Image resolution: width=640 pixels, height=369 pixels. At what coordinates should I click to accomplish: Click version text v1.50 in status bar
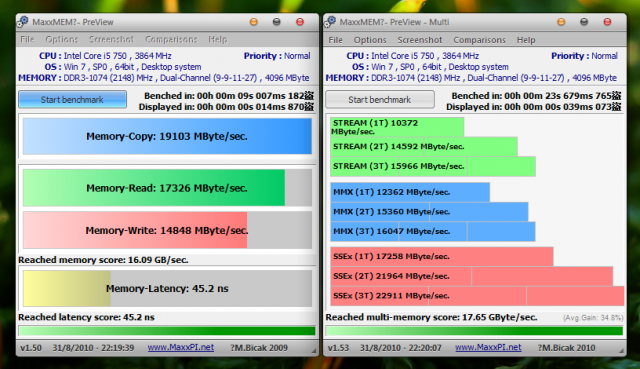click(31, 348)
